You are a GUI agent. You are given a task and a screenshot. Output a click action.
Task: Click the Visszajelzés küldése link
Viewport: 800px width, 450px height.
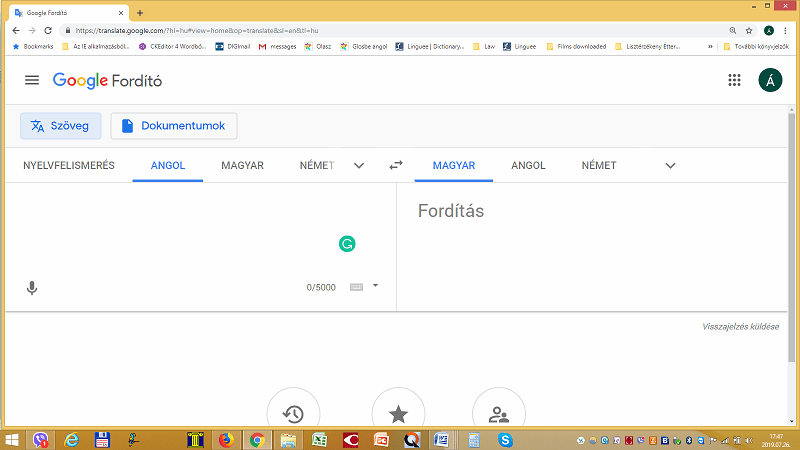[740, 327]
